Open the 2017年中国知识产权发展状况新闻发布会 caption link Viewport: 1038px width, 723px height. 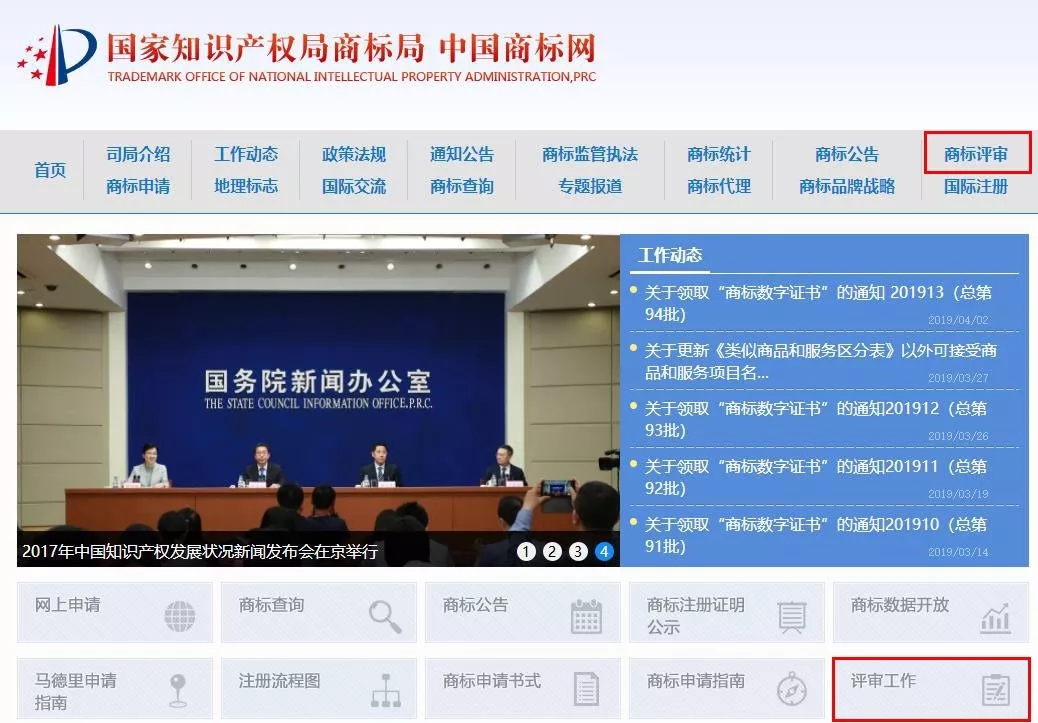coord(200,551)
